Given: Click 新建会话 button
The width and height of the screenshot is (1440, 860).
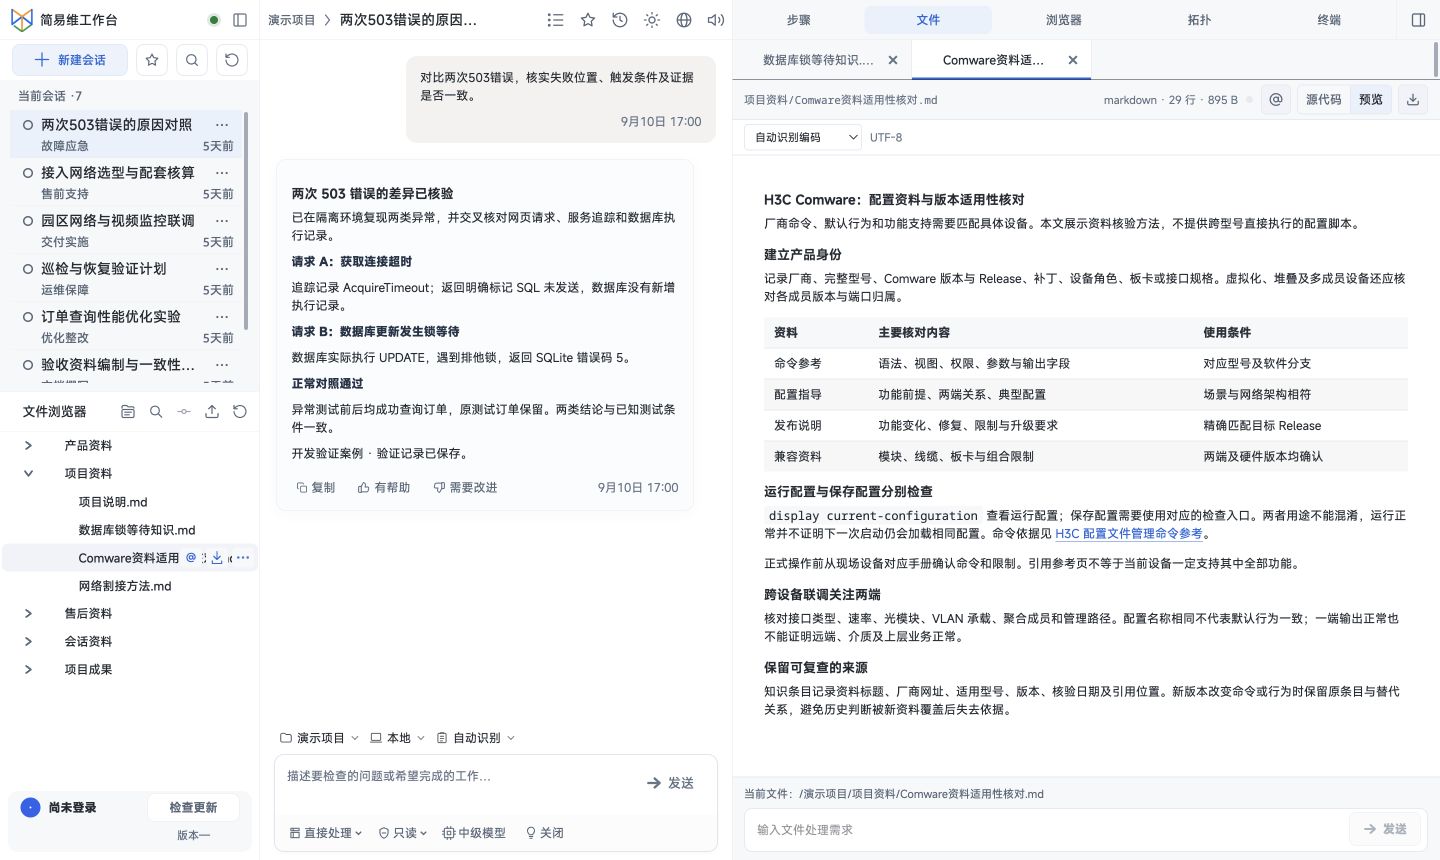Looking at the screenshot, I should pyautogui.click(x=70, y=60).
